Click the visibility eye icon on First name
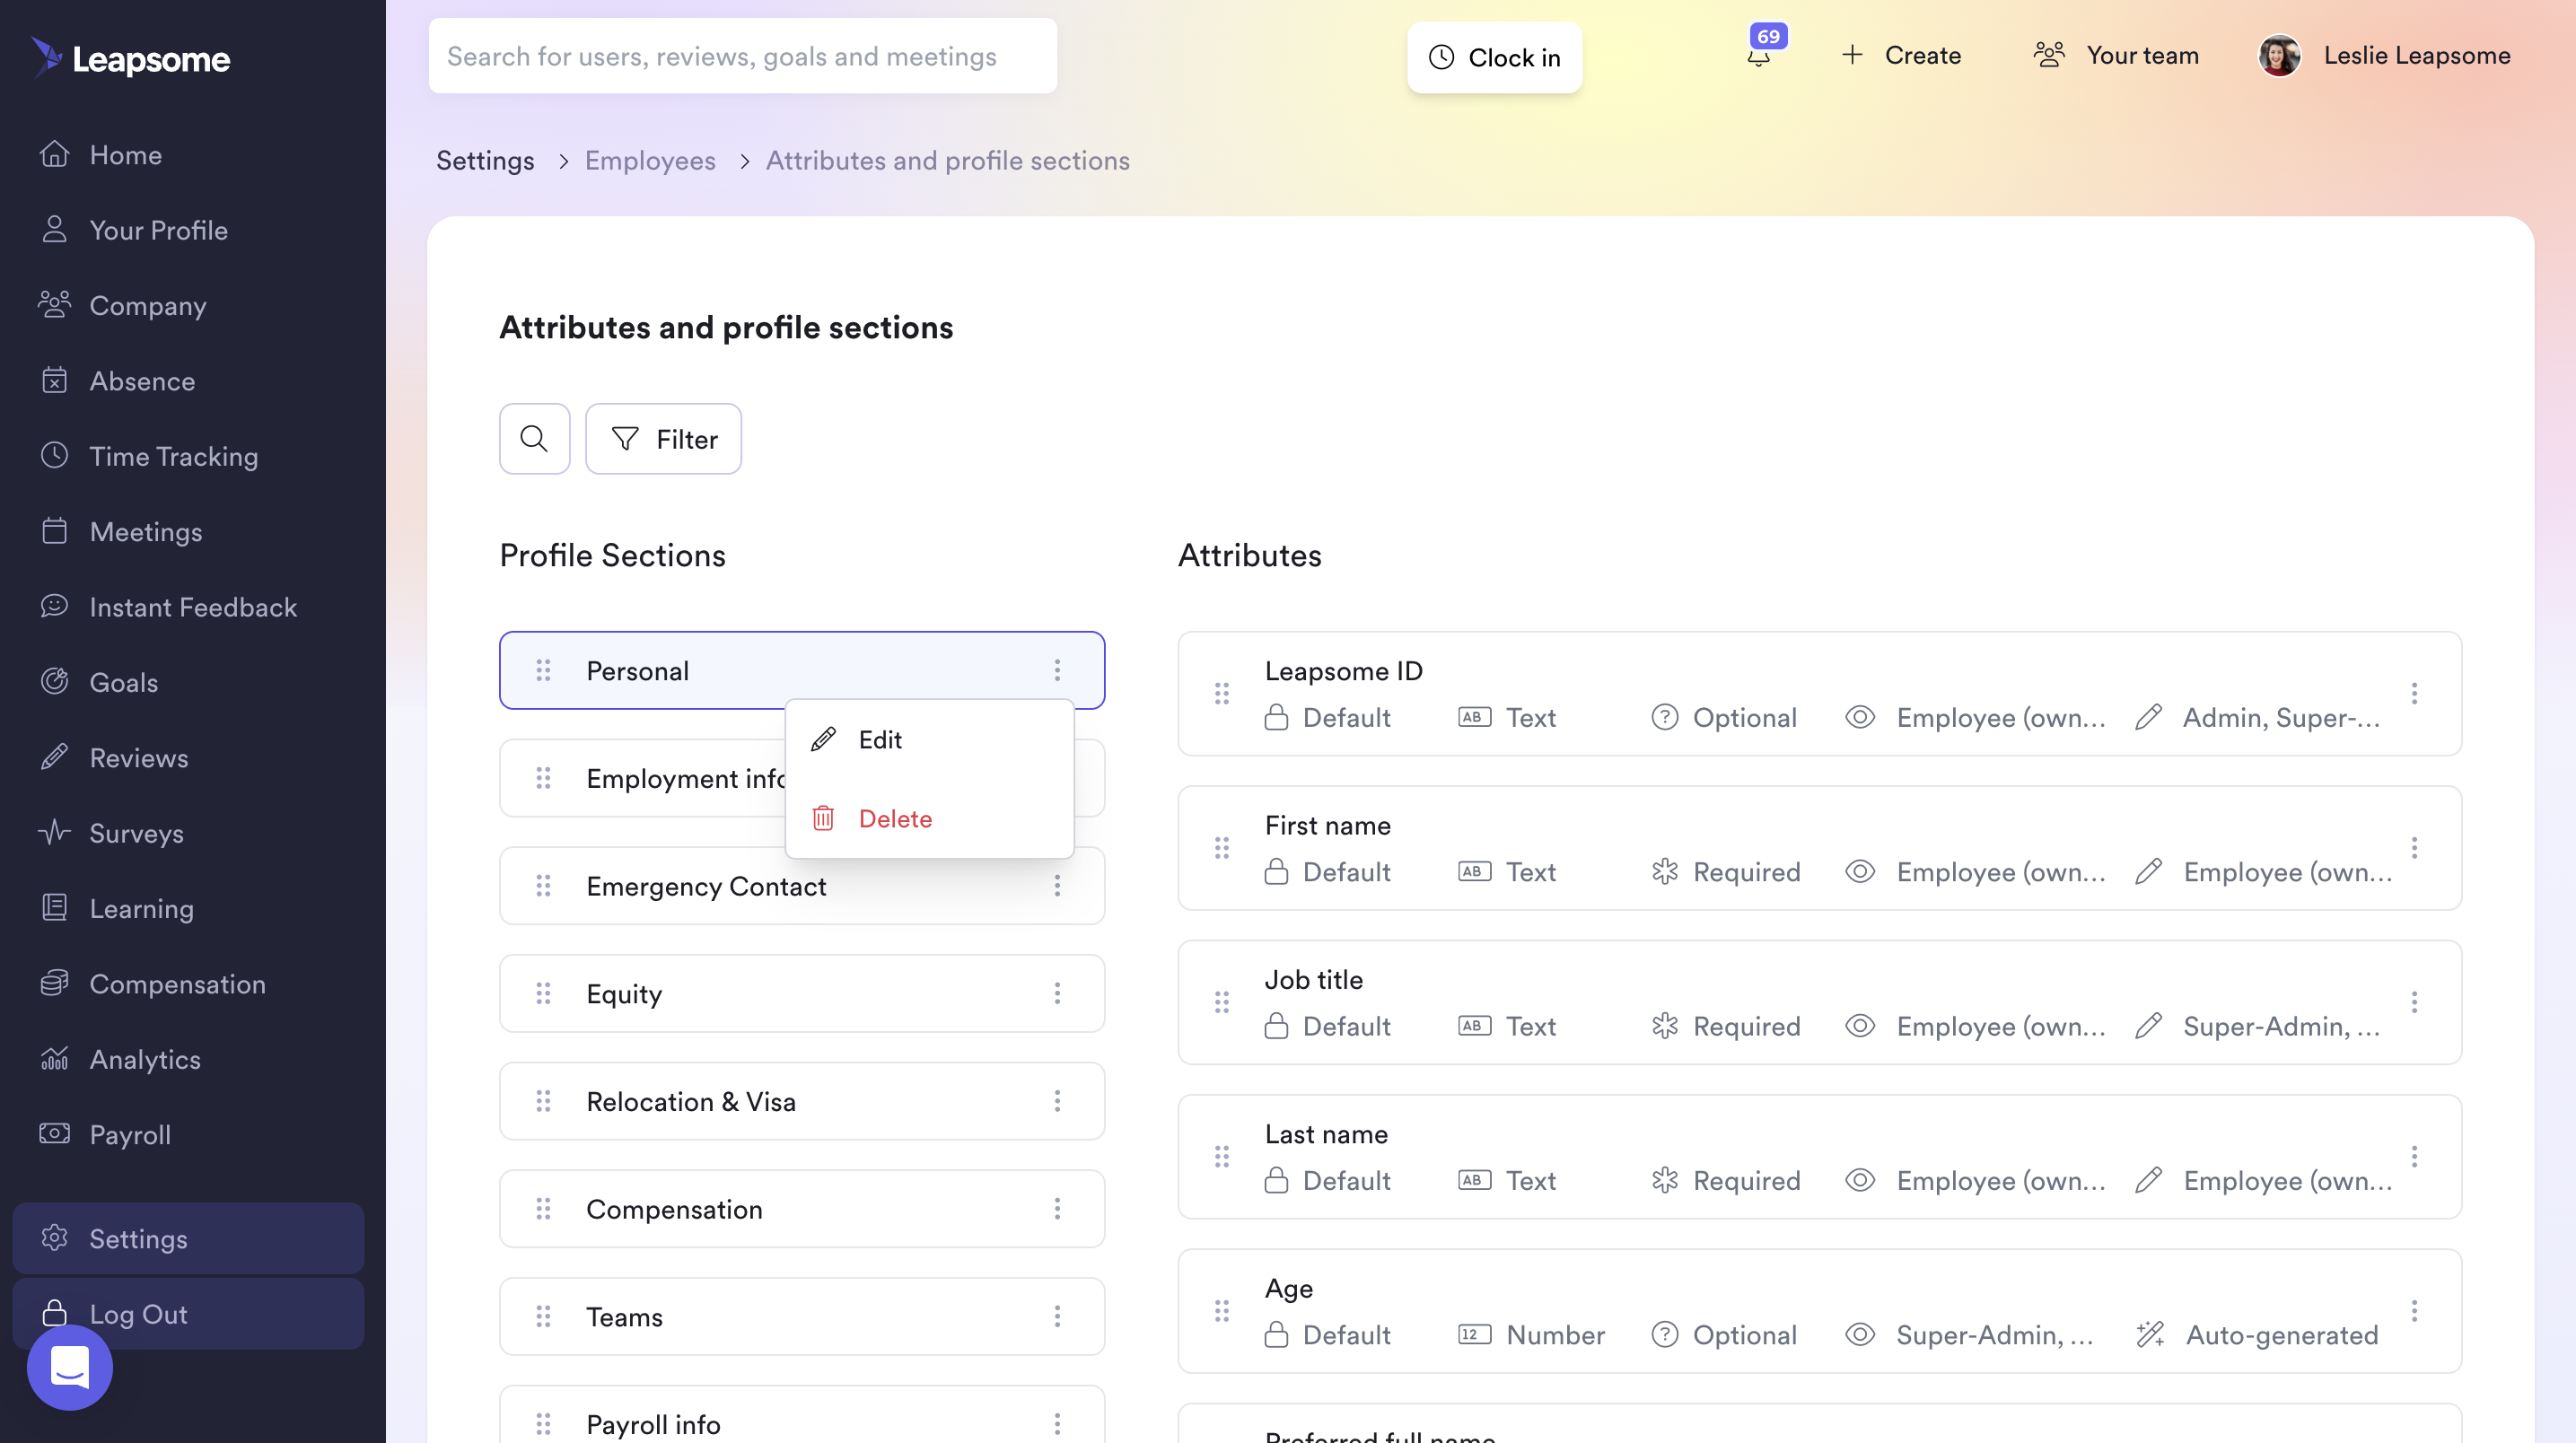The width and height of the screenshot is (2576, 1443). (1860, 872)
